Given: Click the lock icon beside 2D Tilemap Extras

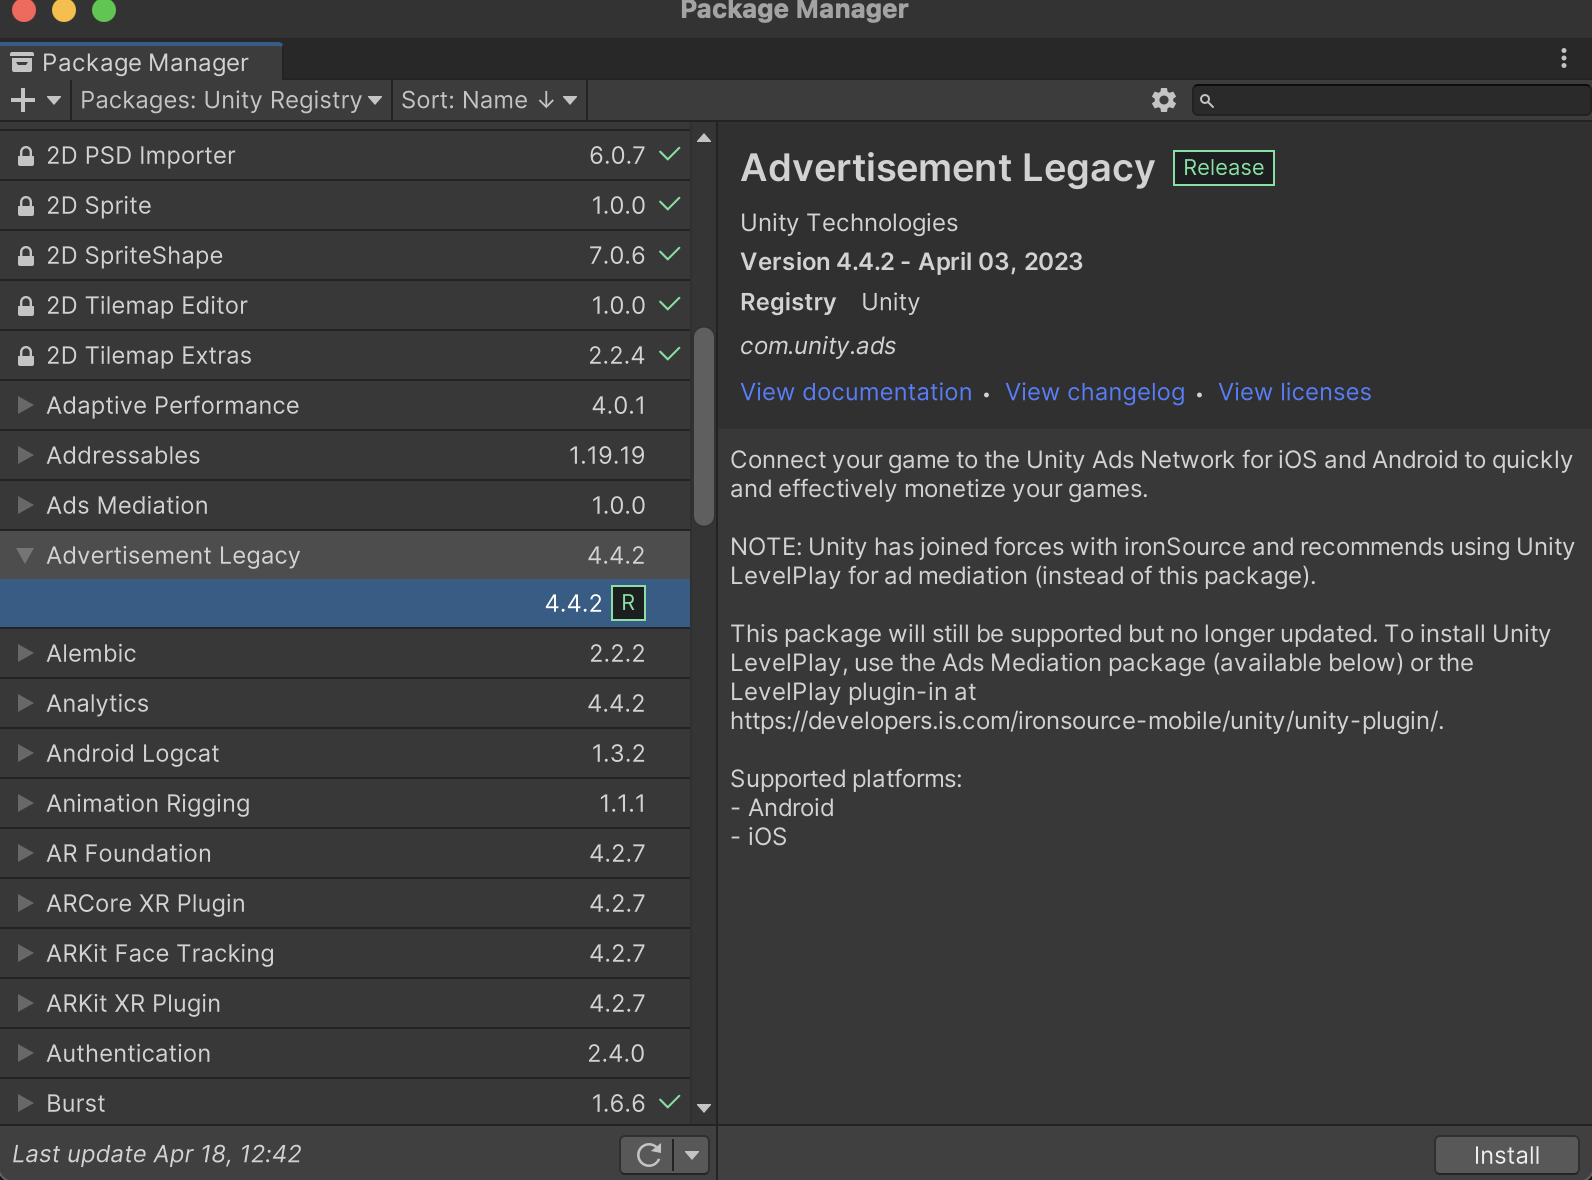Looking at the screenshot, I should click(x=26, y=356).
